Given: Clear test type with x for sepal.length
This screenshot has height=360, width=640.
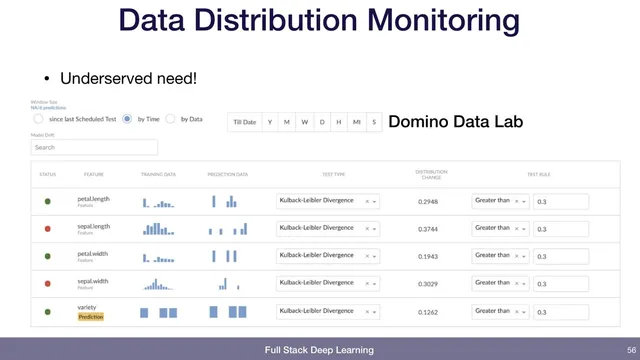Looking at the screenshot, I should pos(367,229).
